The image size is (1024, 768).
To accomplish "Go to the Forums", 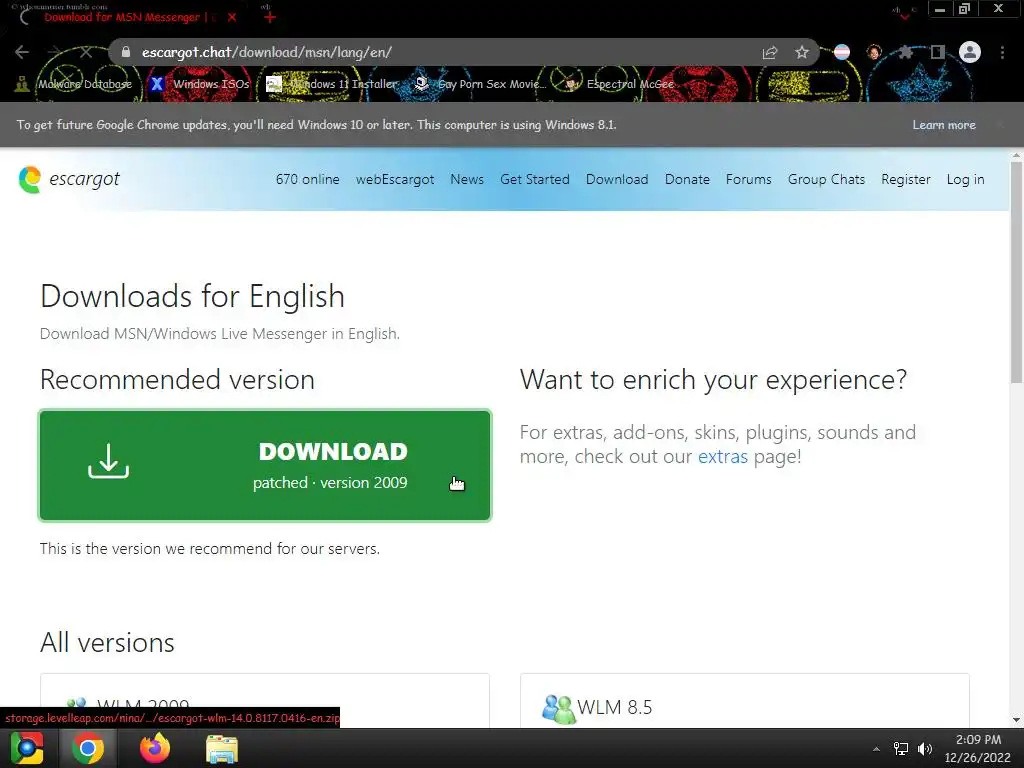I will coord(748,180).
